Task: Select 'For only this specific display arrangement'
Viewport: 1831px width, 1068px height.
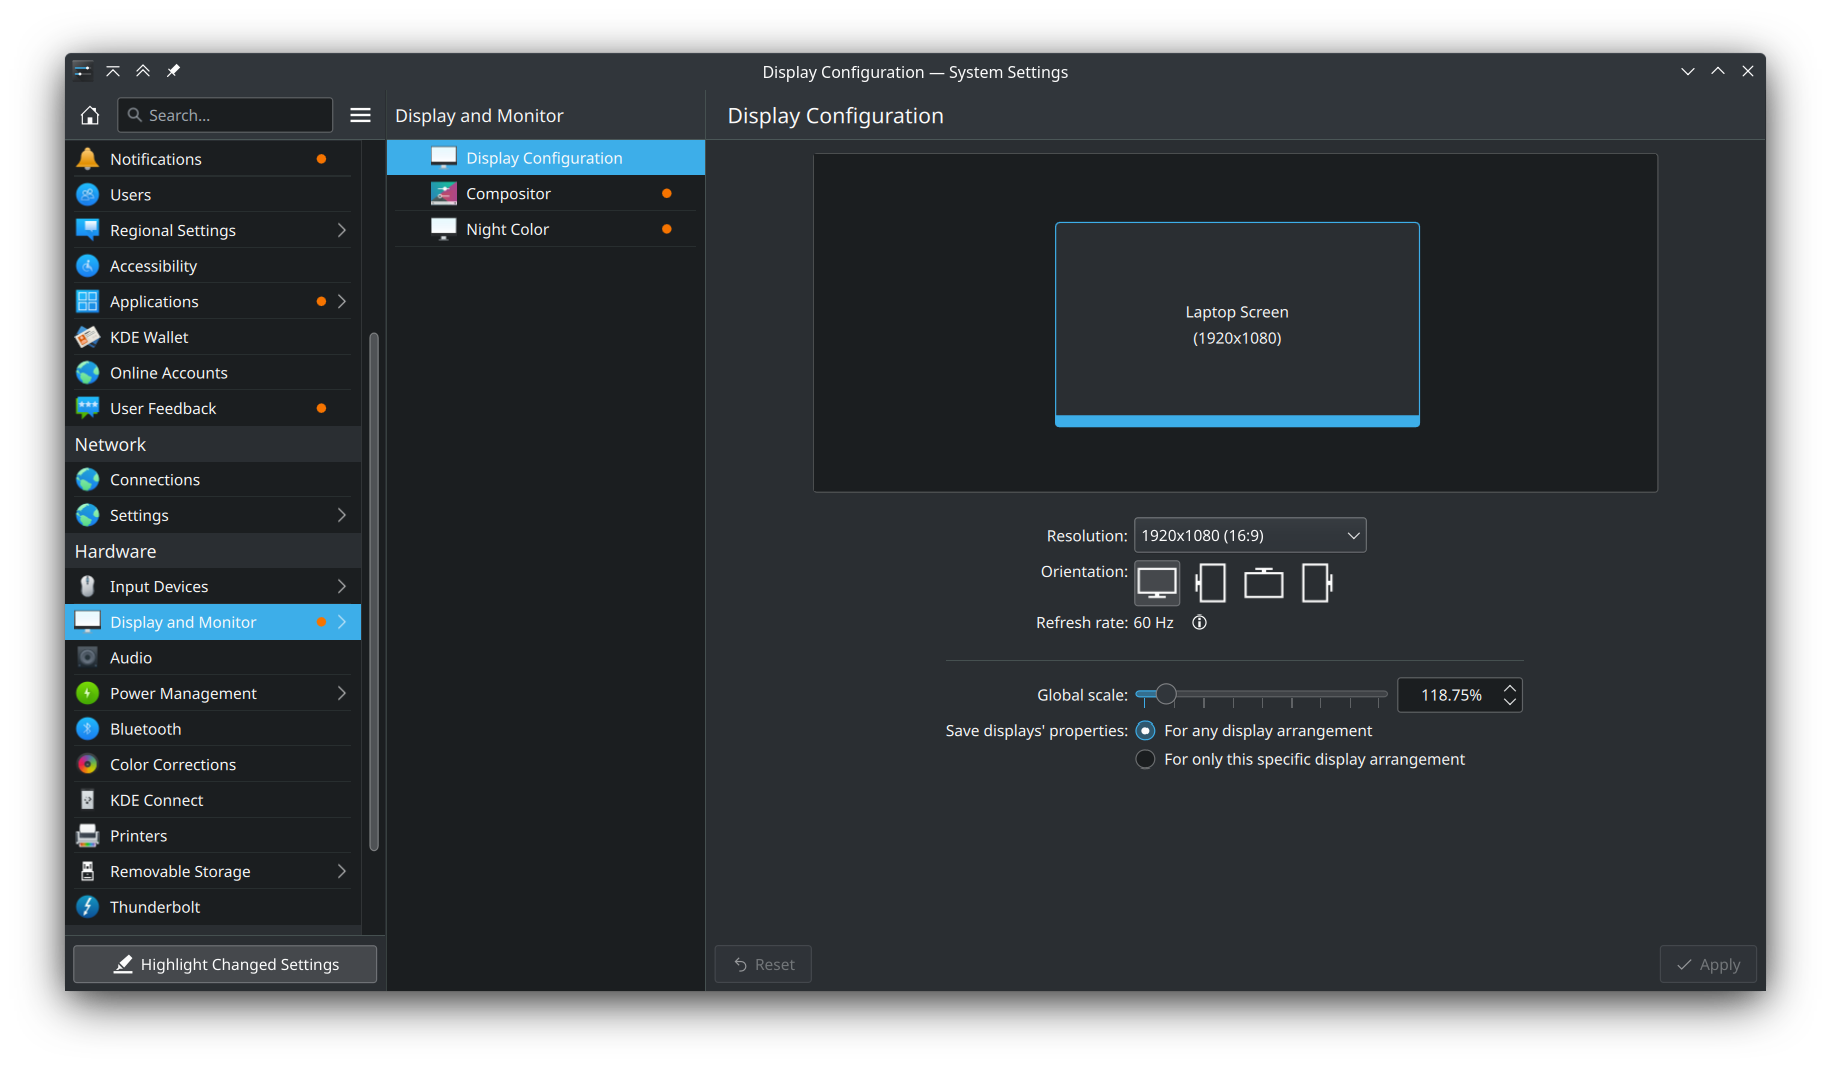Action: [1145, 760]
